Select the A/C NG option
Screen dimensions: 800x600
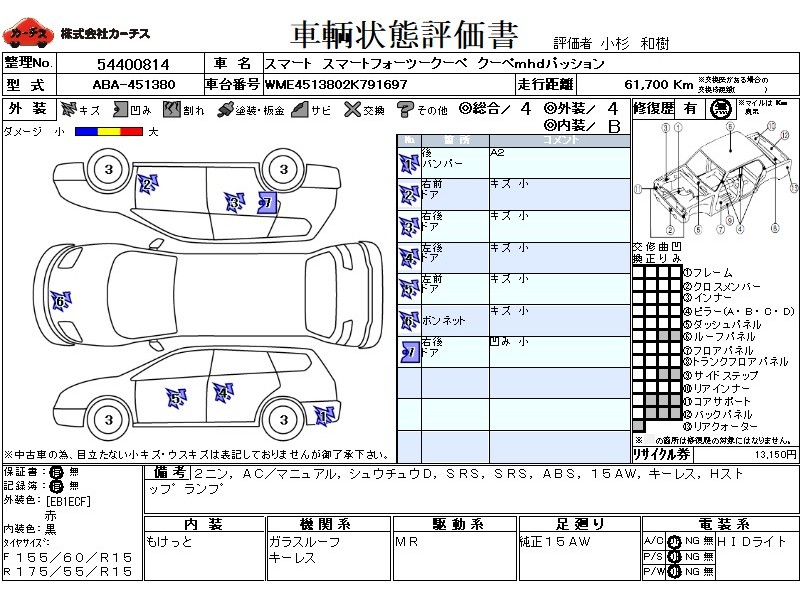point(692,541)
